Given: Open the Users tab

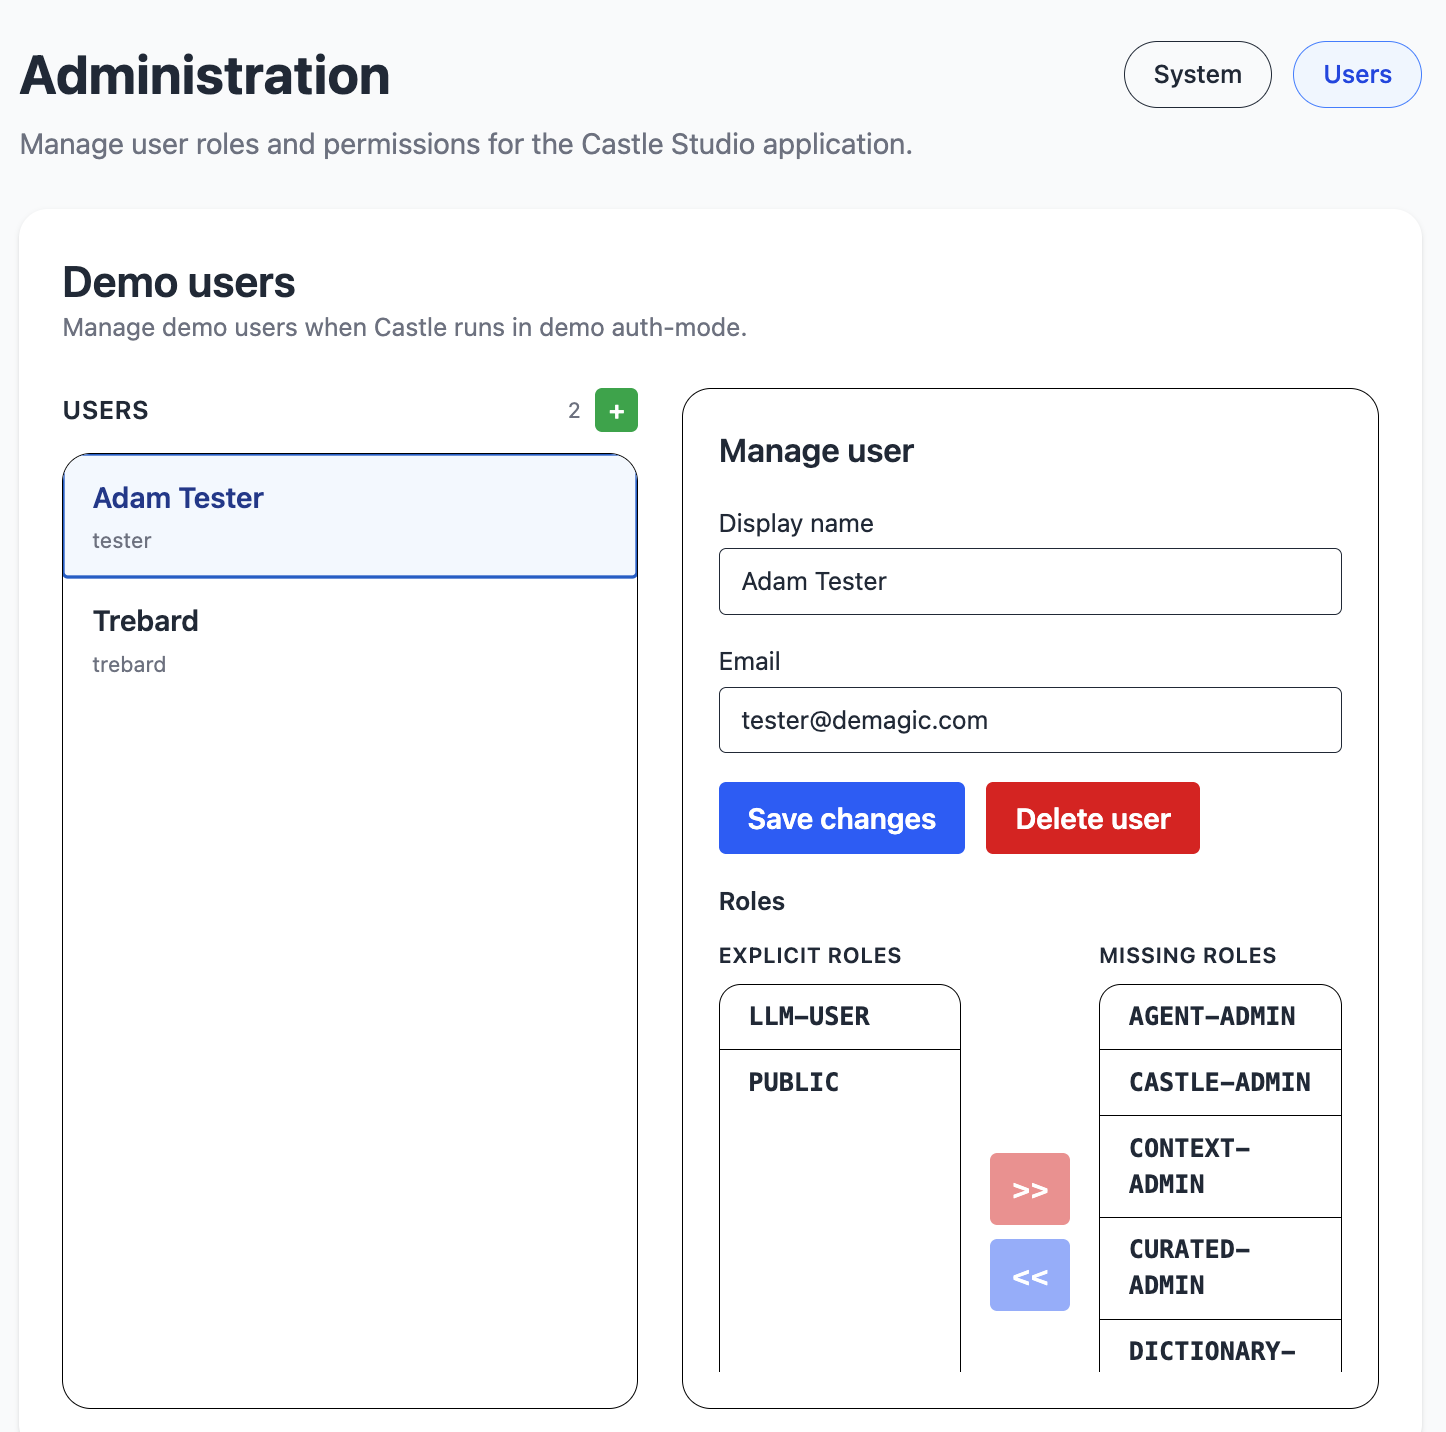Looking at the screenshot, I should (1356, 75).
